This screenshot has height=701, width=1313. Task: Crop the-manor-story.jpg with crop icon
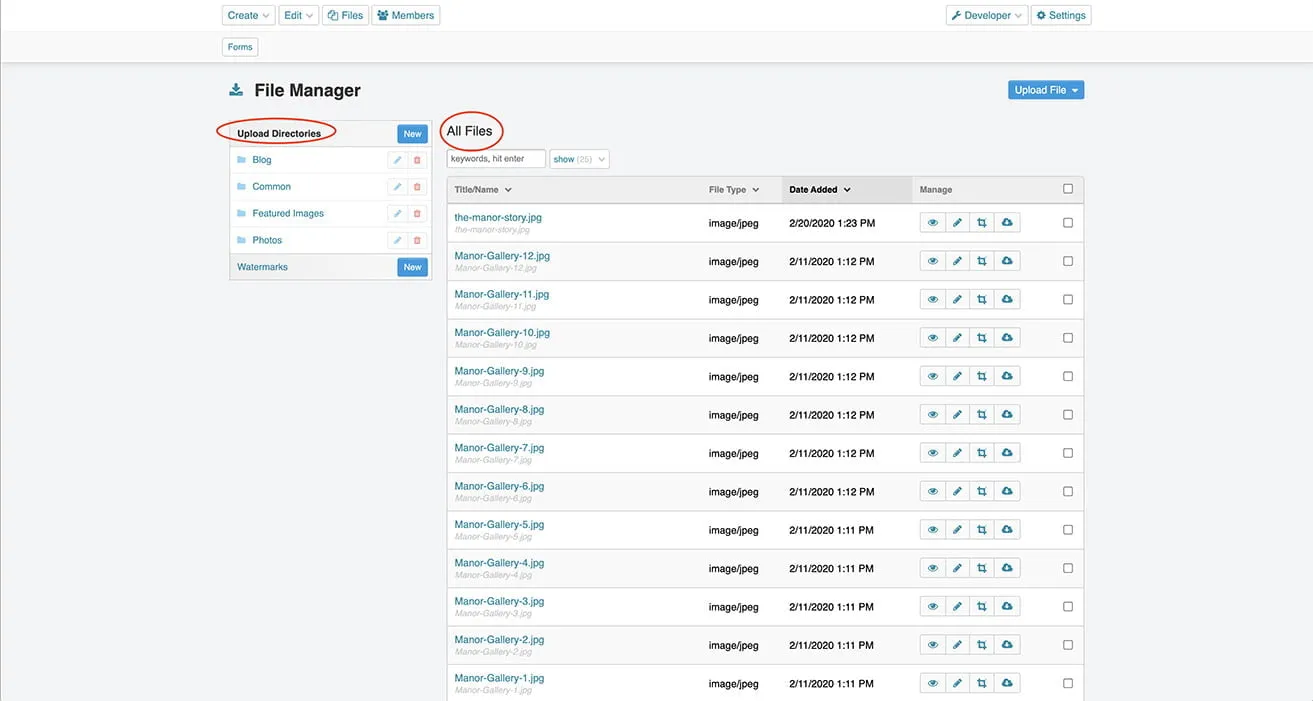(982, 223)
